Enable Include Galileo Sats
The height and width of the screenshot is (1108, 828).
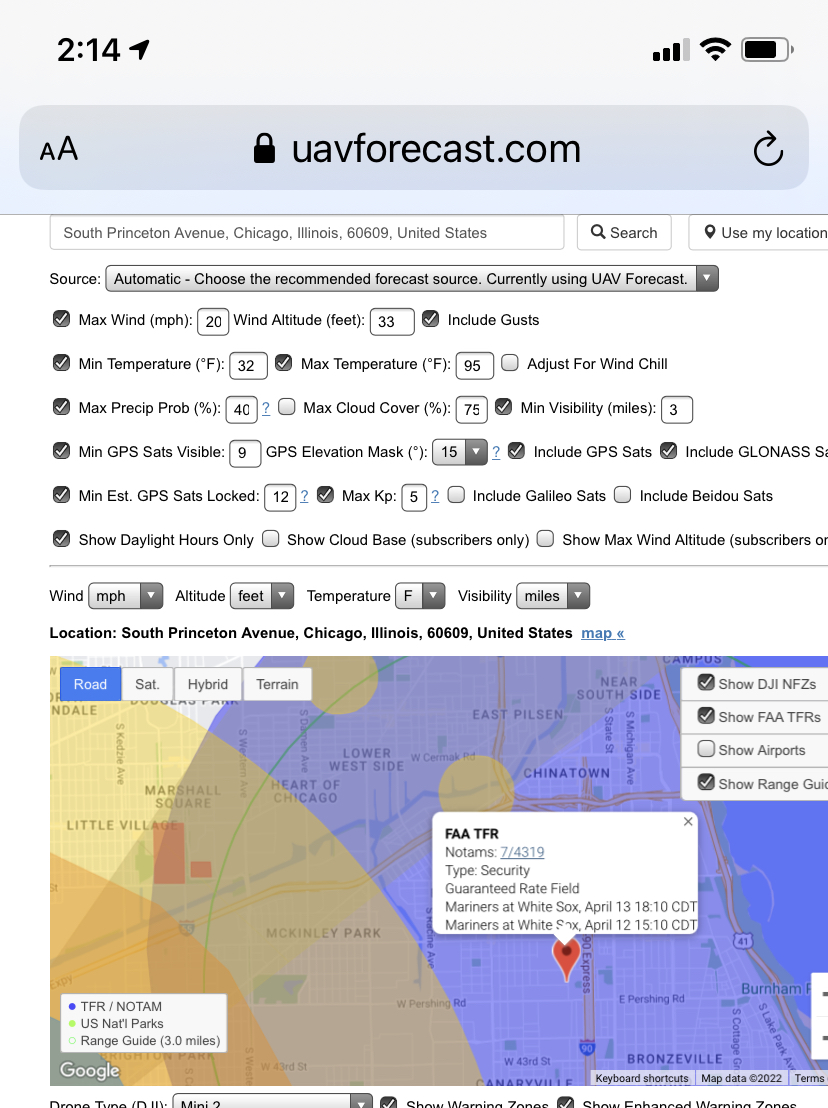(456, 495)
